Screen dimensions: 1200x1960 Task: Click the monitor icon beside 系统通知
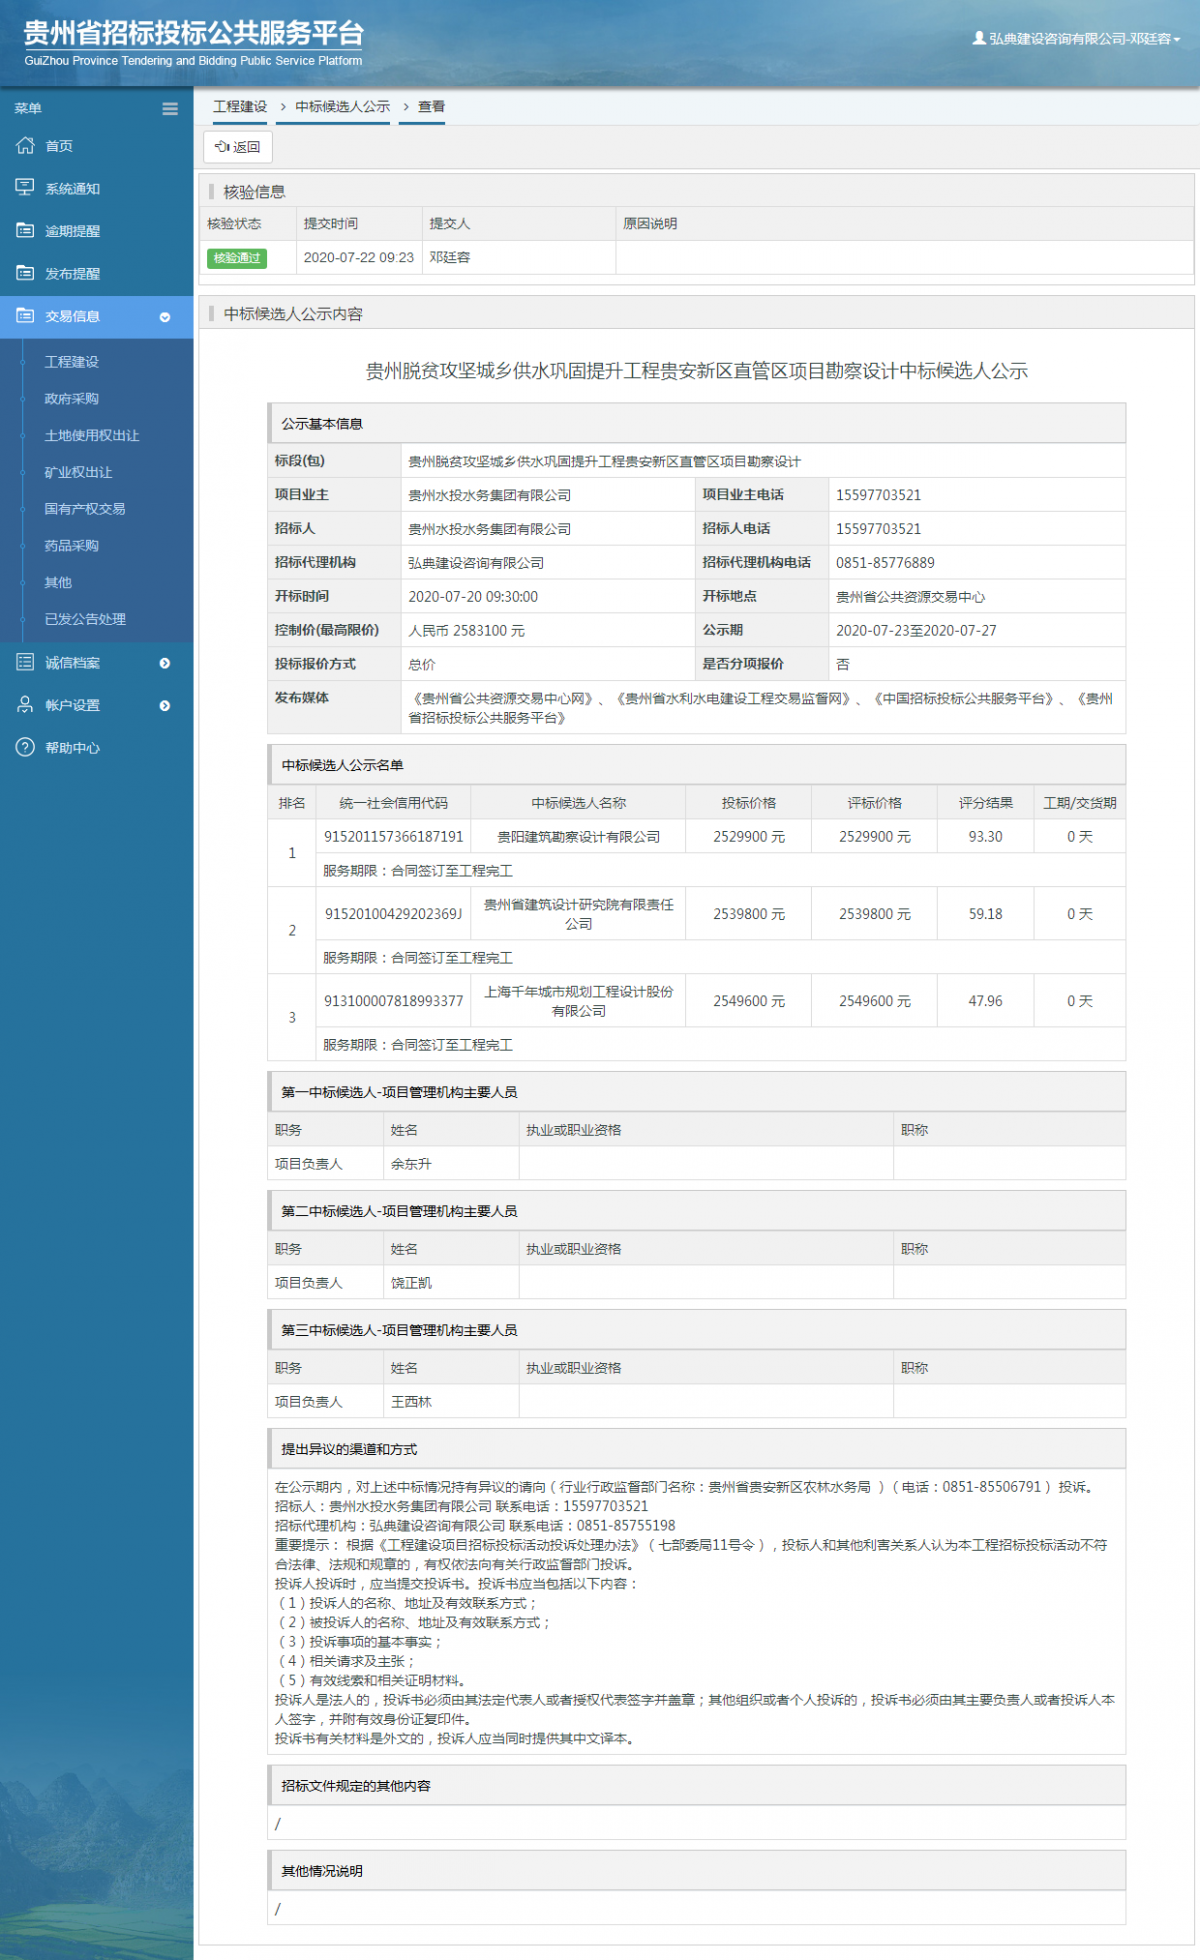point(25,188)
